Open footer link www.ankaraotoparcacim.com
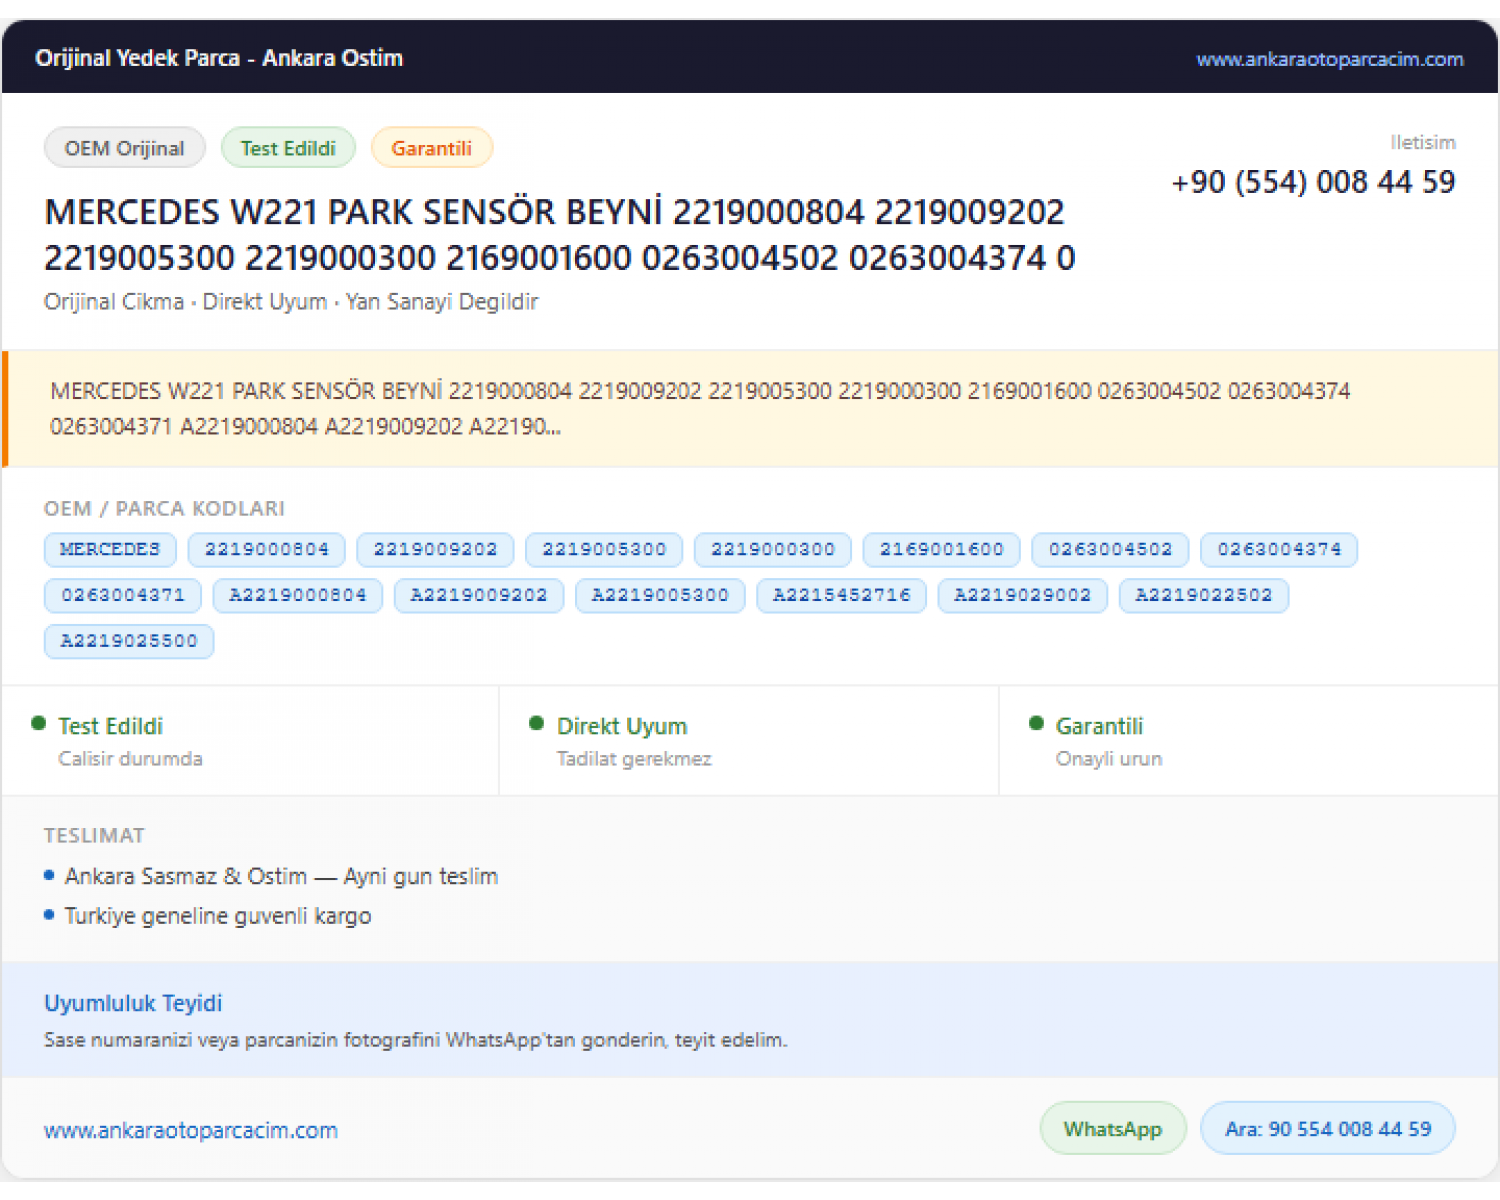Viewport: 1500px width, 1200px height. 191,1130
